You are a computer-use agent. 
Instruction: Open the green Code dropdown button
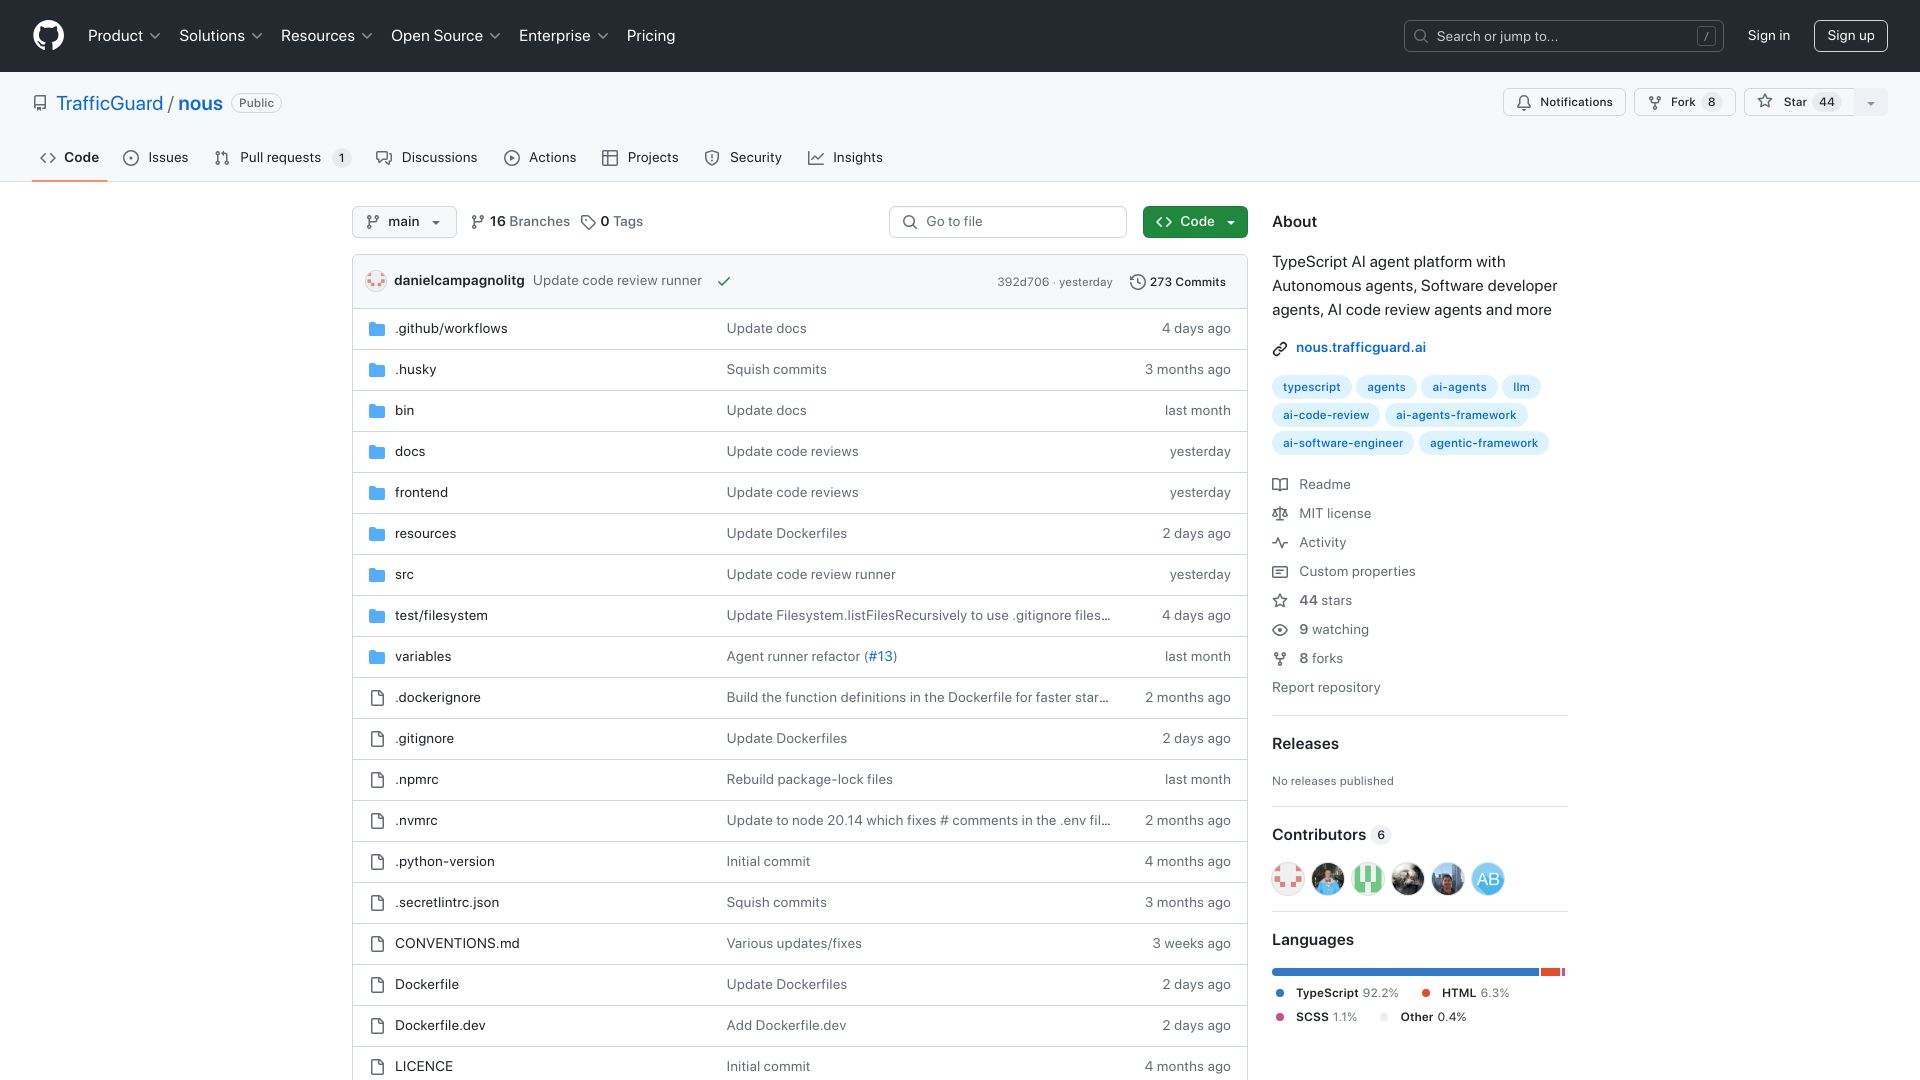pos(1195,222)
